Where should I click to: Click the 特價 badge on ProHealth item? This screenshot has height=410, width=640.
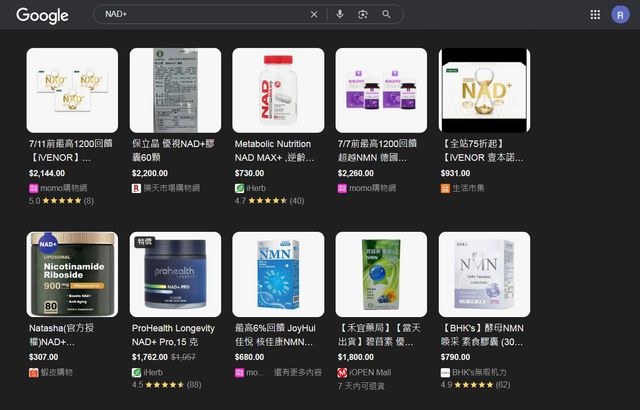point(144,242)
